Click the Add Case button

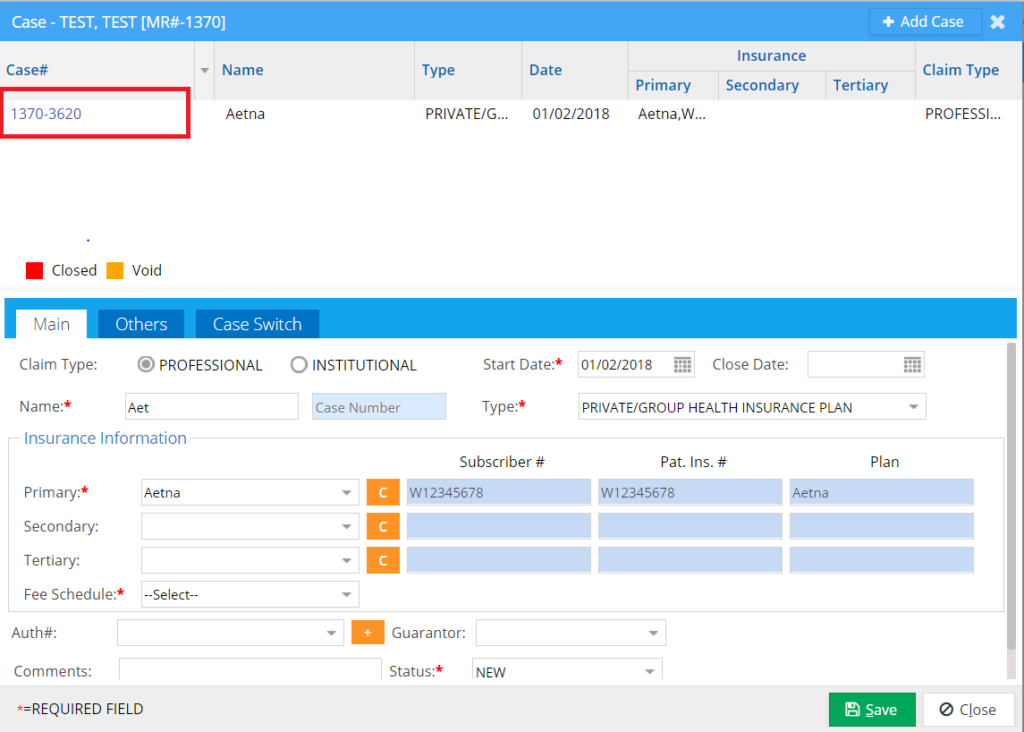[x=923, y=22]
